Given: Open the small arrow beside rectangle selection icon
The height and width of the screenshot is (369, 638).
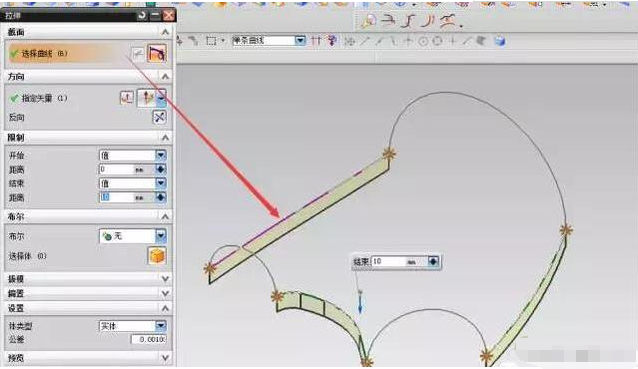Looking at the screenshot, I should pos(223,41).
